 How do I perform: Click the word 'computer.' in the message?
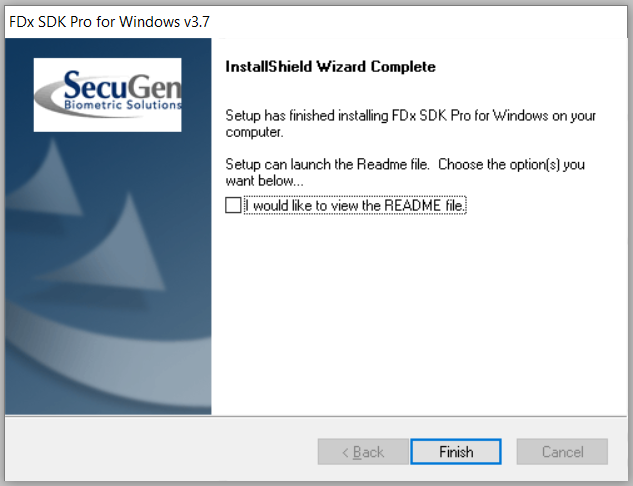point(254,132)
